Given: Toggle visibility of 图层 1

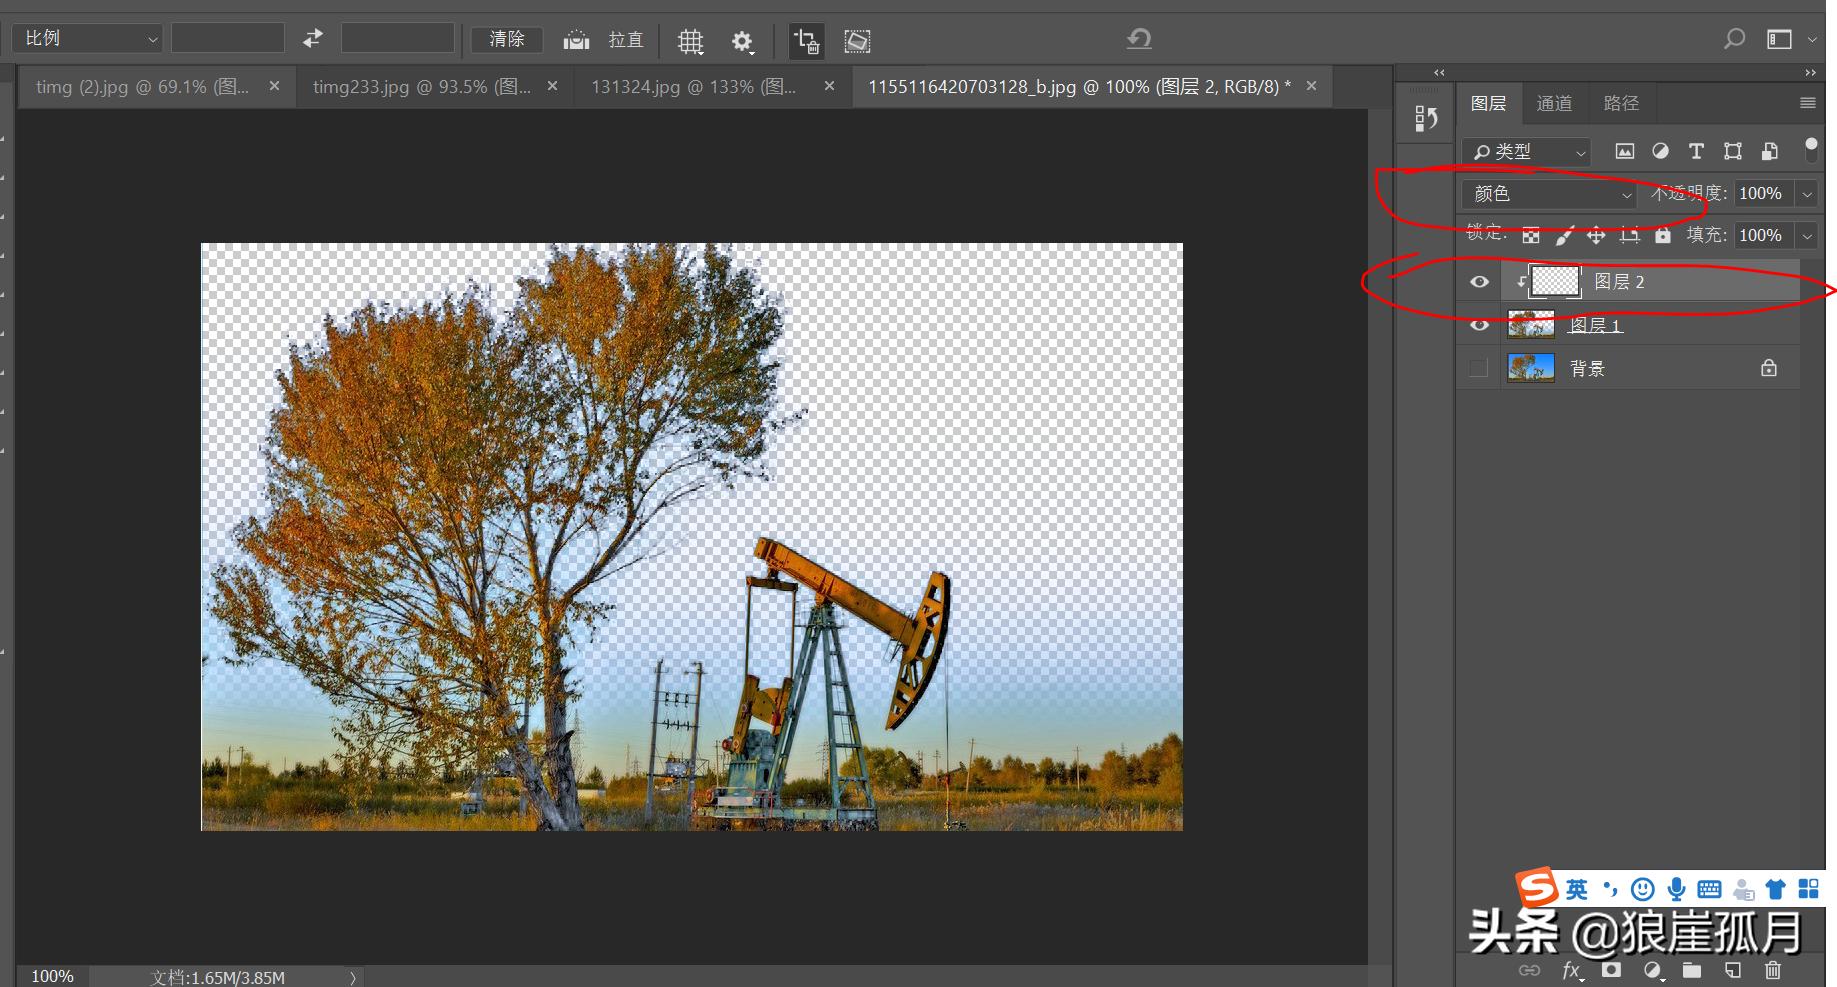Looking at the screenshot, I should 1479,324.
